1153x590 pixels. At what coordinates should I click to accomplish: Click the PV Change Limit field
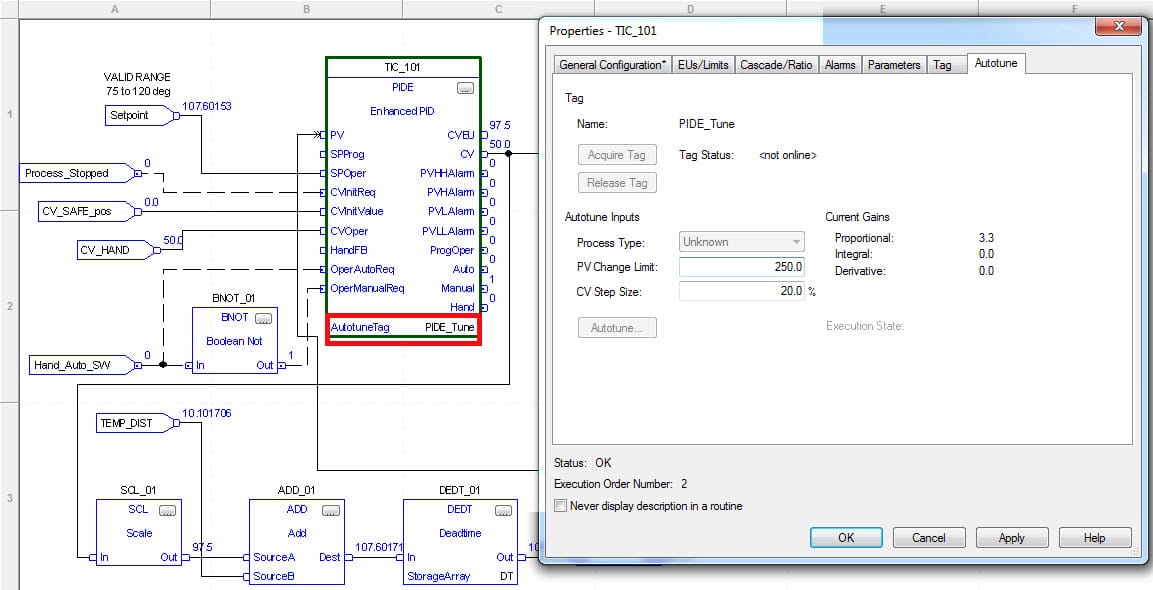point(741,267)
